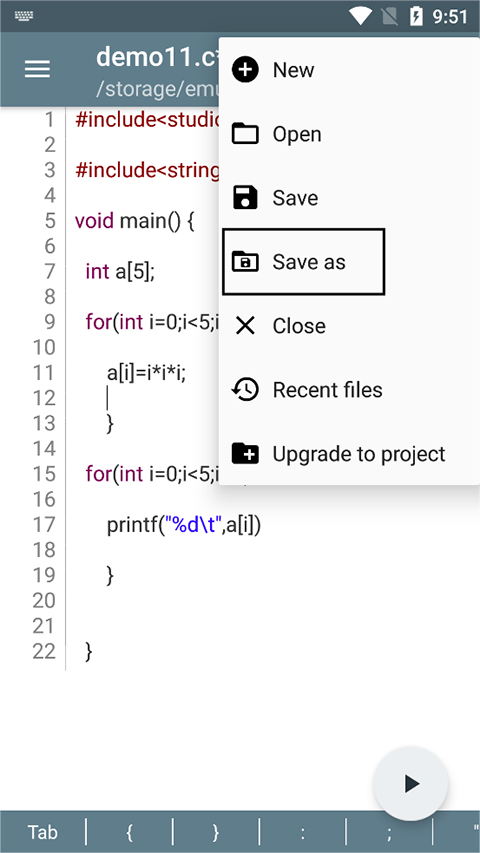Click the Save floppy disk icon

coord(245,197)
